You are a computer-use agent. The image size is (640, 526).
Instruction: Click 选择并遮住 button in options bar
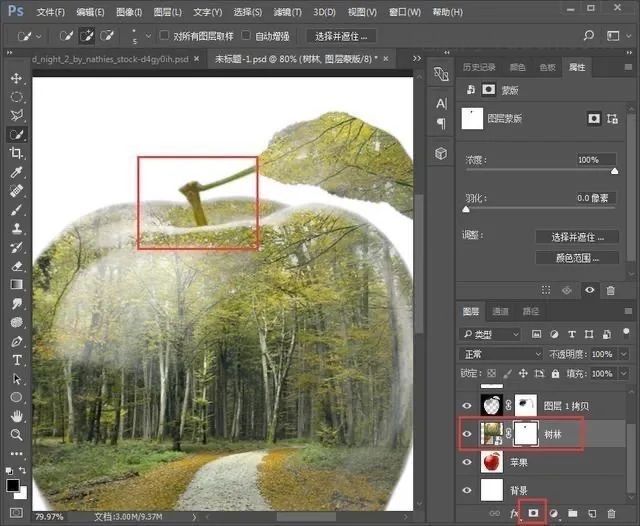(x=340, y=36)
